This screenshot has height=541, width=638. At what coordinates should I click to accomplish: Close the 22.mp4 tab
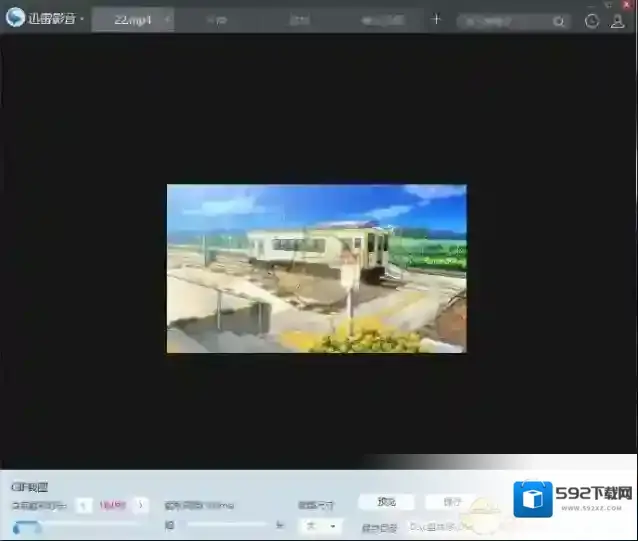(166, 20)
